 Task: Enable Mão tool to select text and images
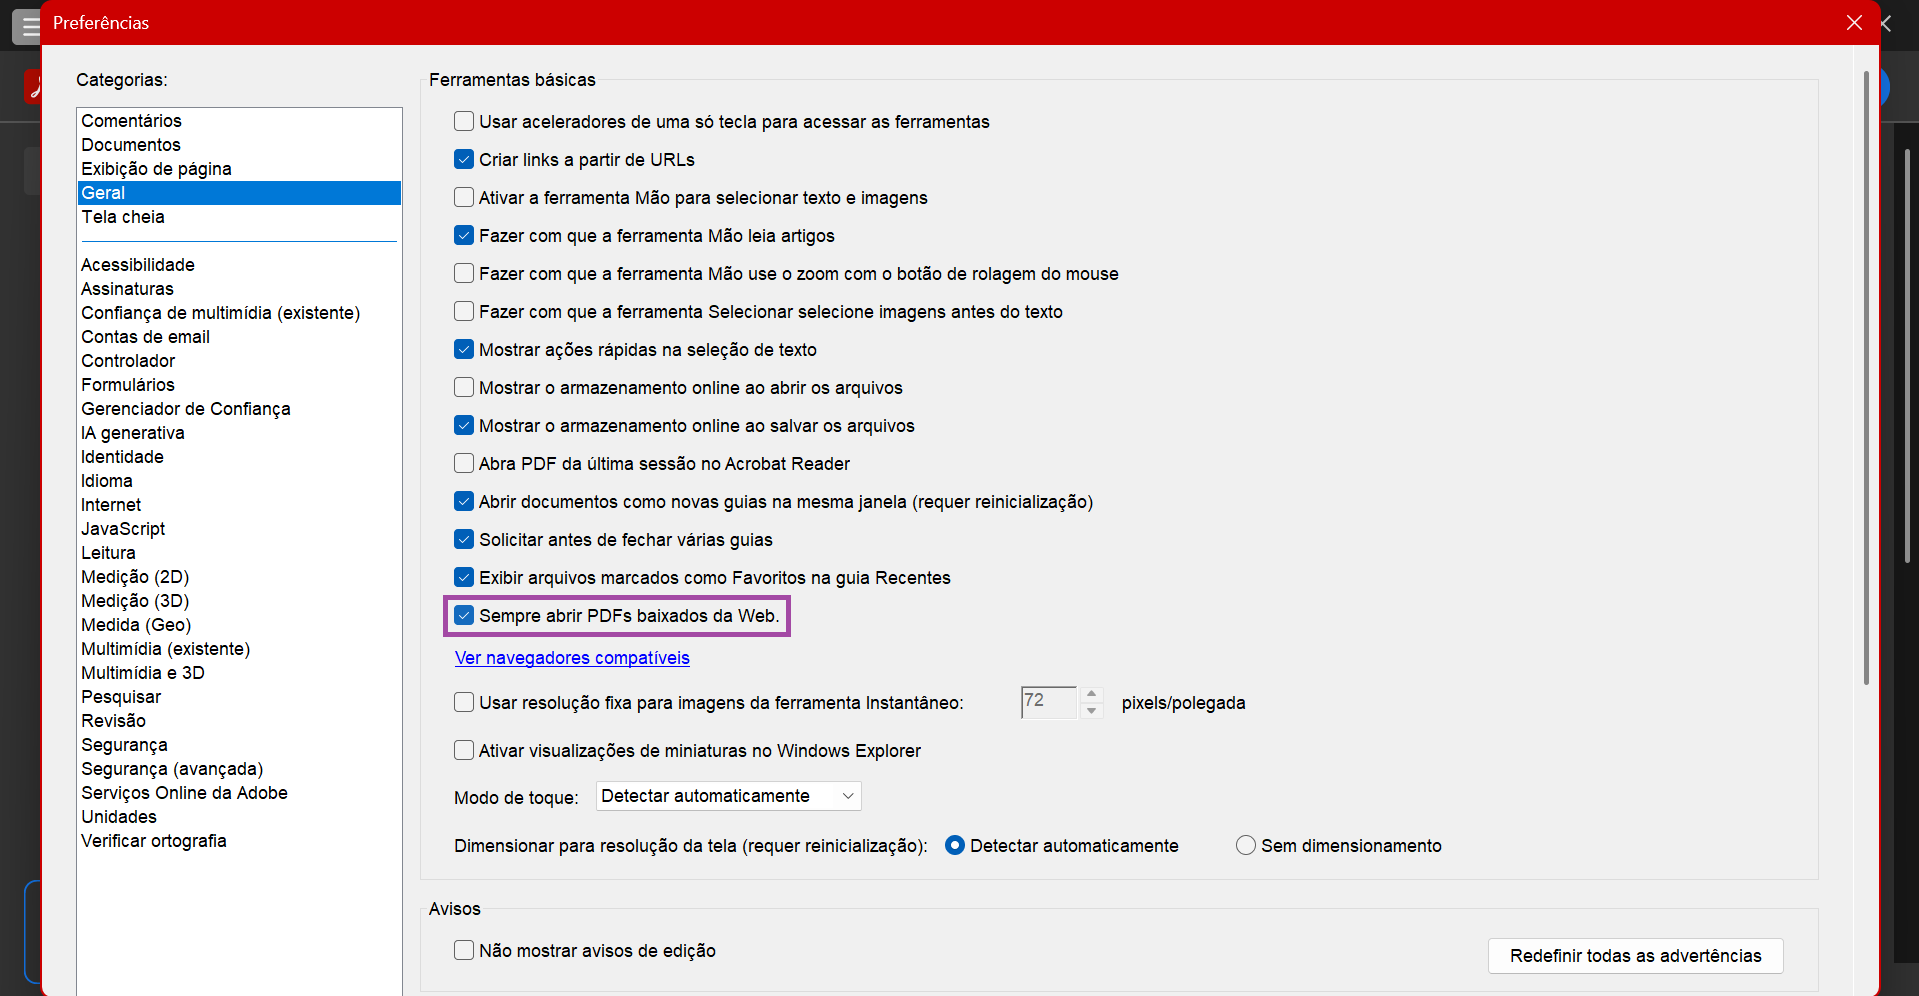click(464, 197)
